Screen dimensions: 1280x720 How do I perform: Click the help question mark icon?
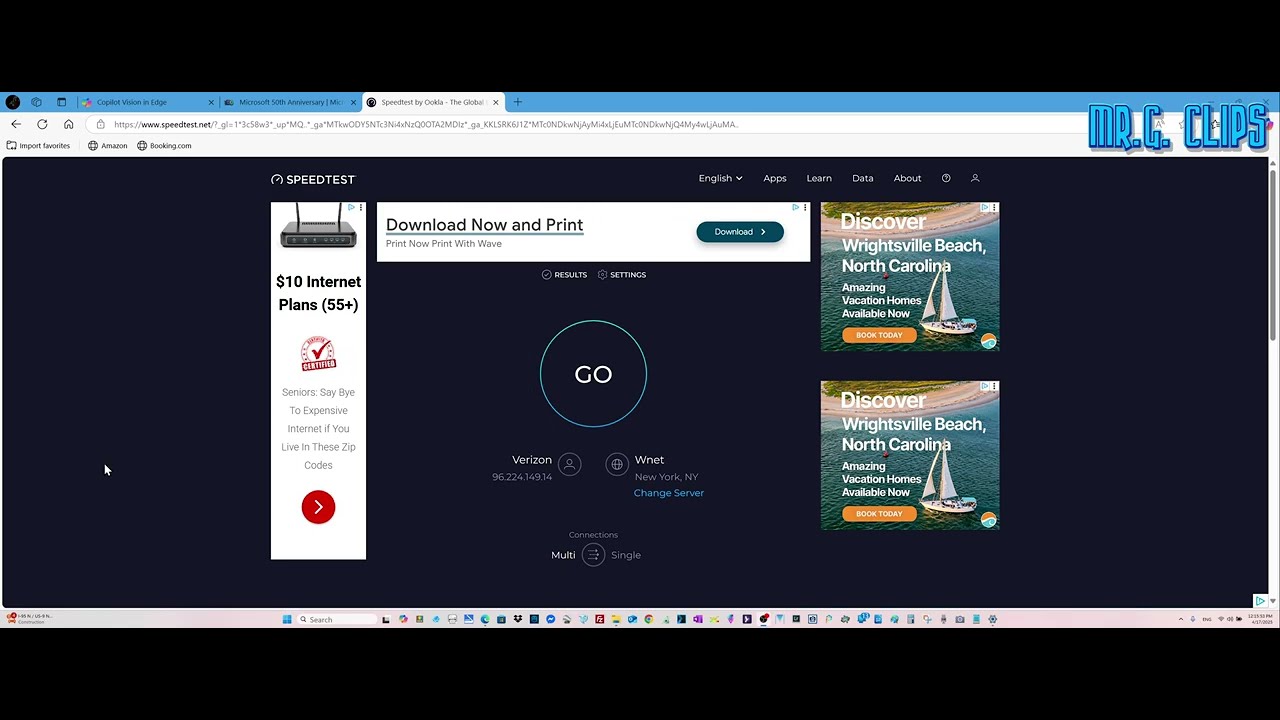(946, 178)
